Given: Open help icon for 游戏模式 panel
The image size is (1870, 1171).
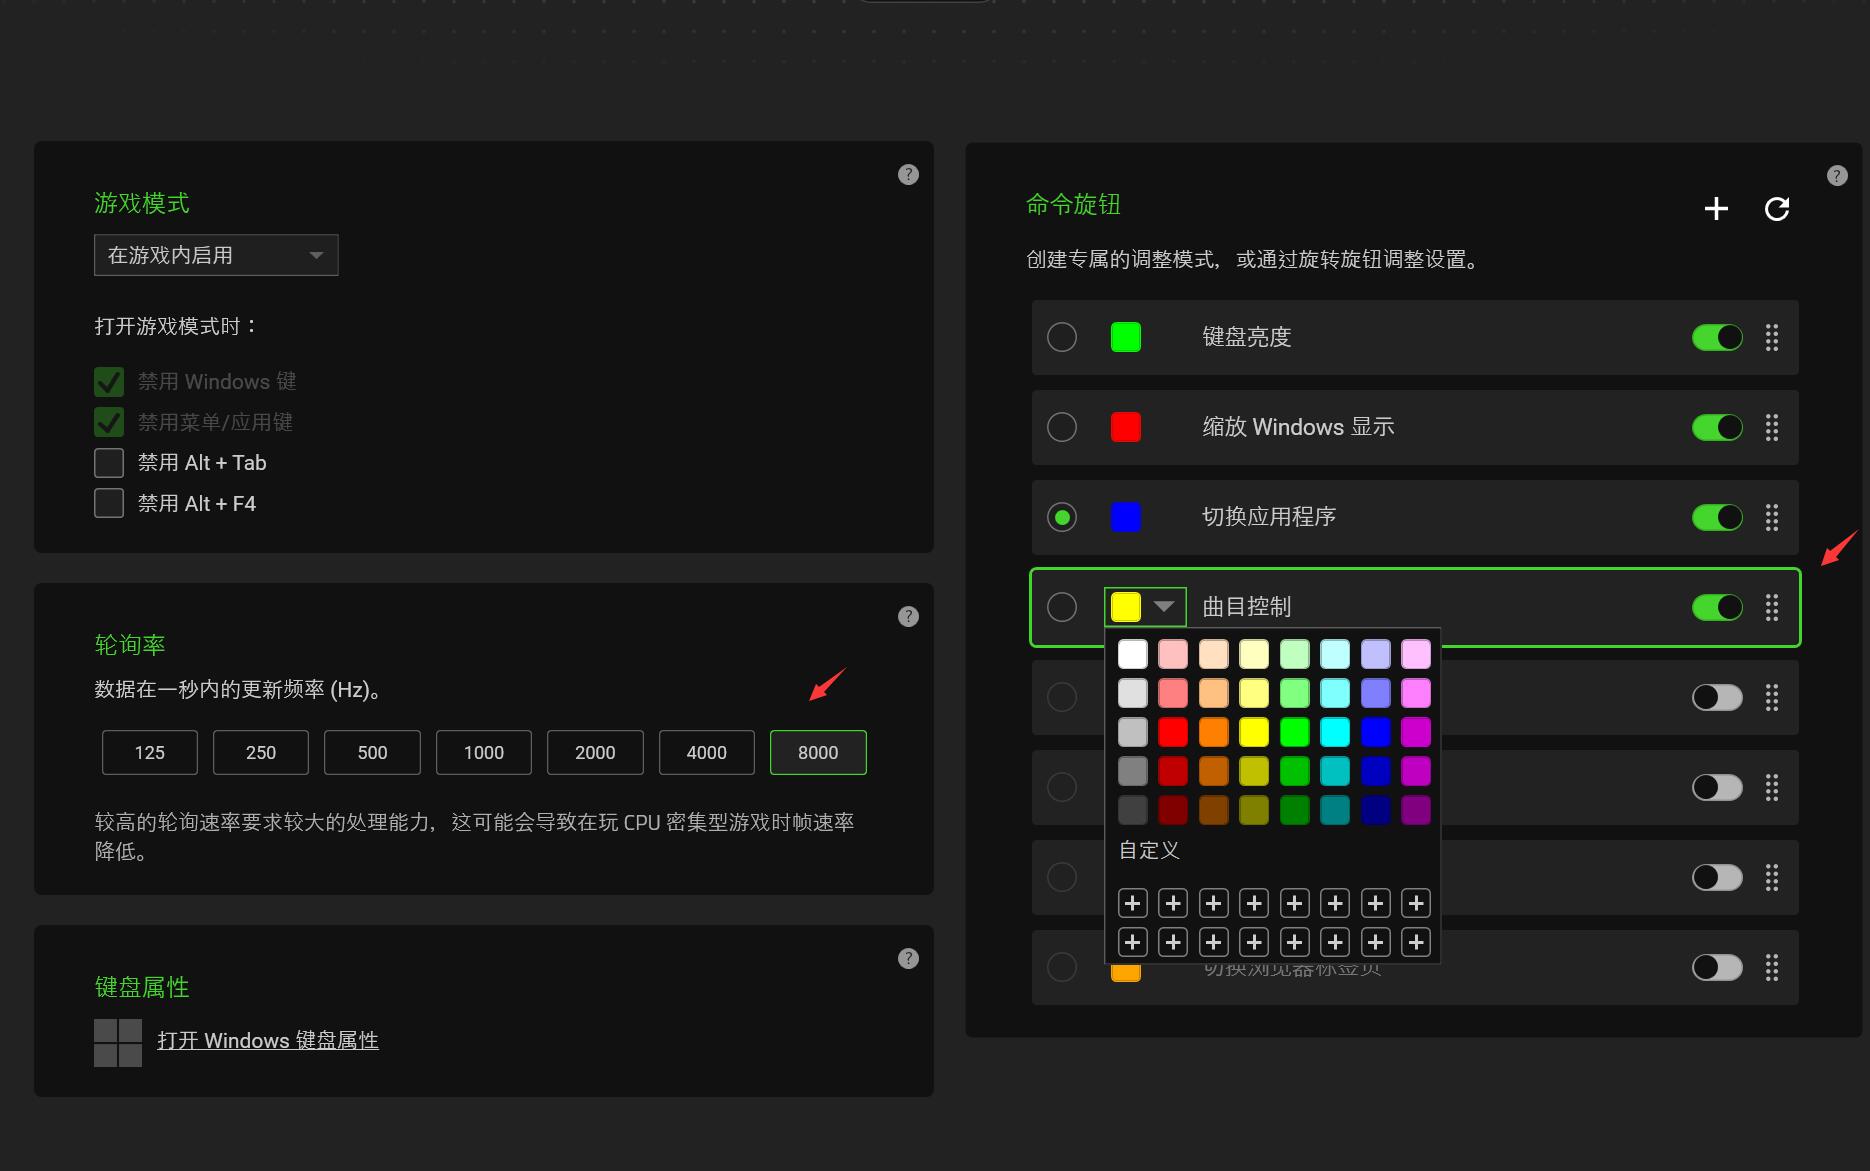Looking at the screenshot, I should [x=908, y=175].
